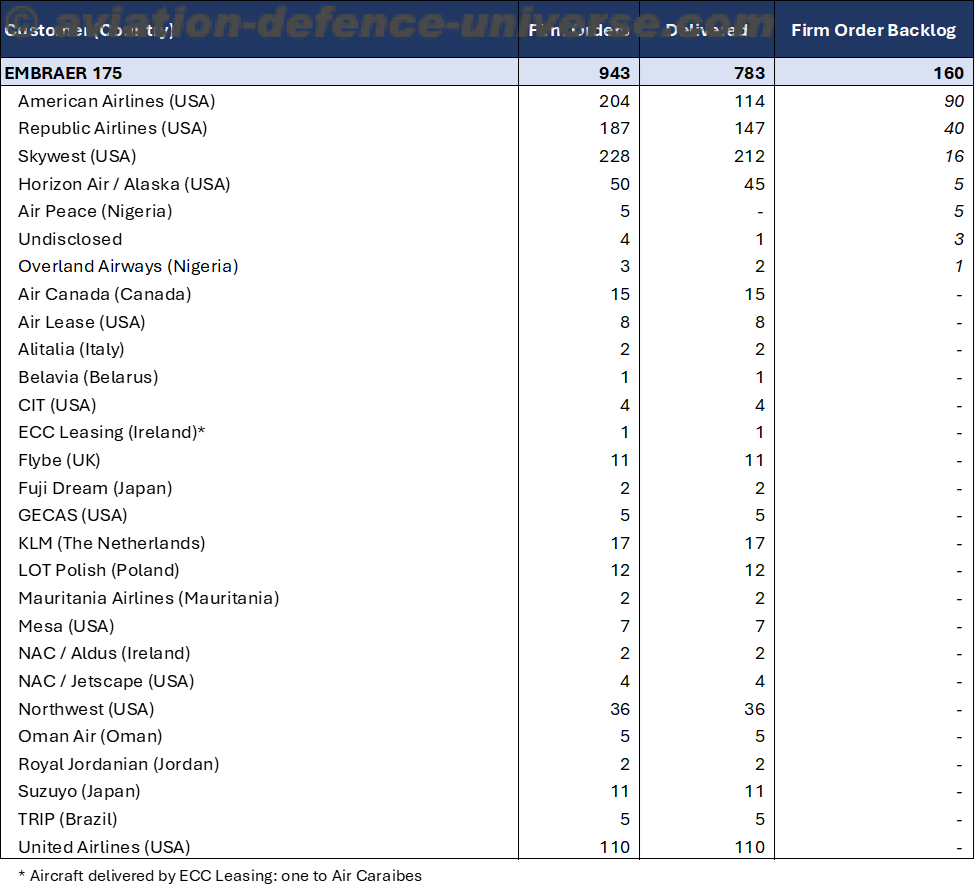Click the 'Northwest (USA)' customer name
This screenshot has height=889, width=975.
(86, 709)
